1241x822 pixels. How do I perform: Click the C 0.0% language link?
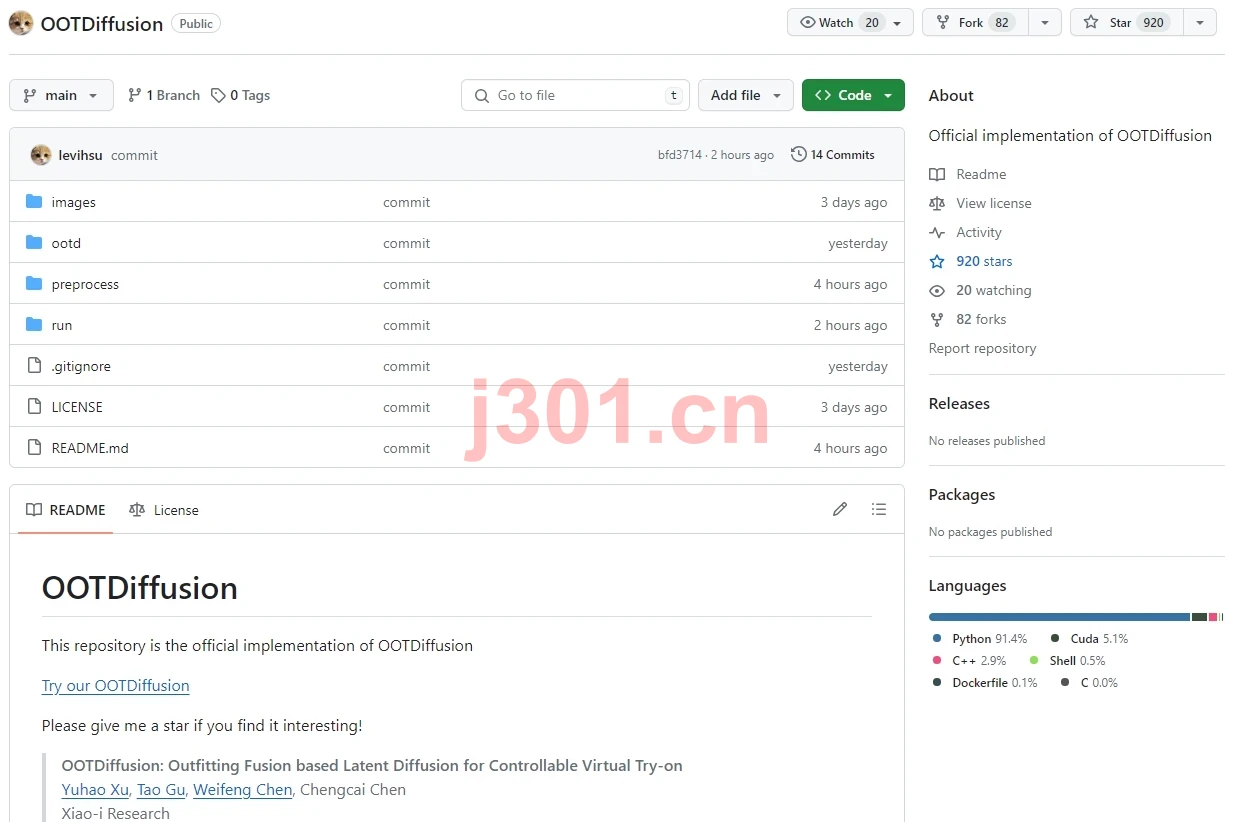click(1090, 683)
